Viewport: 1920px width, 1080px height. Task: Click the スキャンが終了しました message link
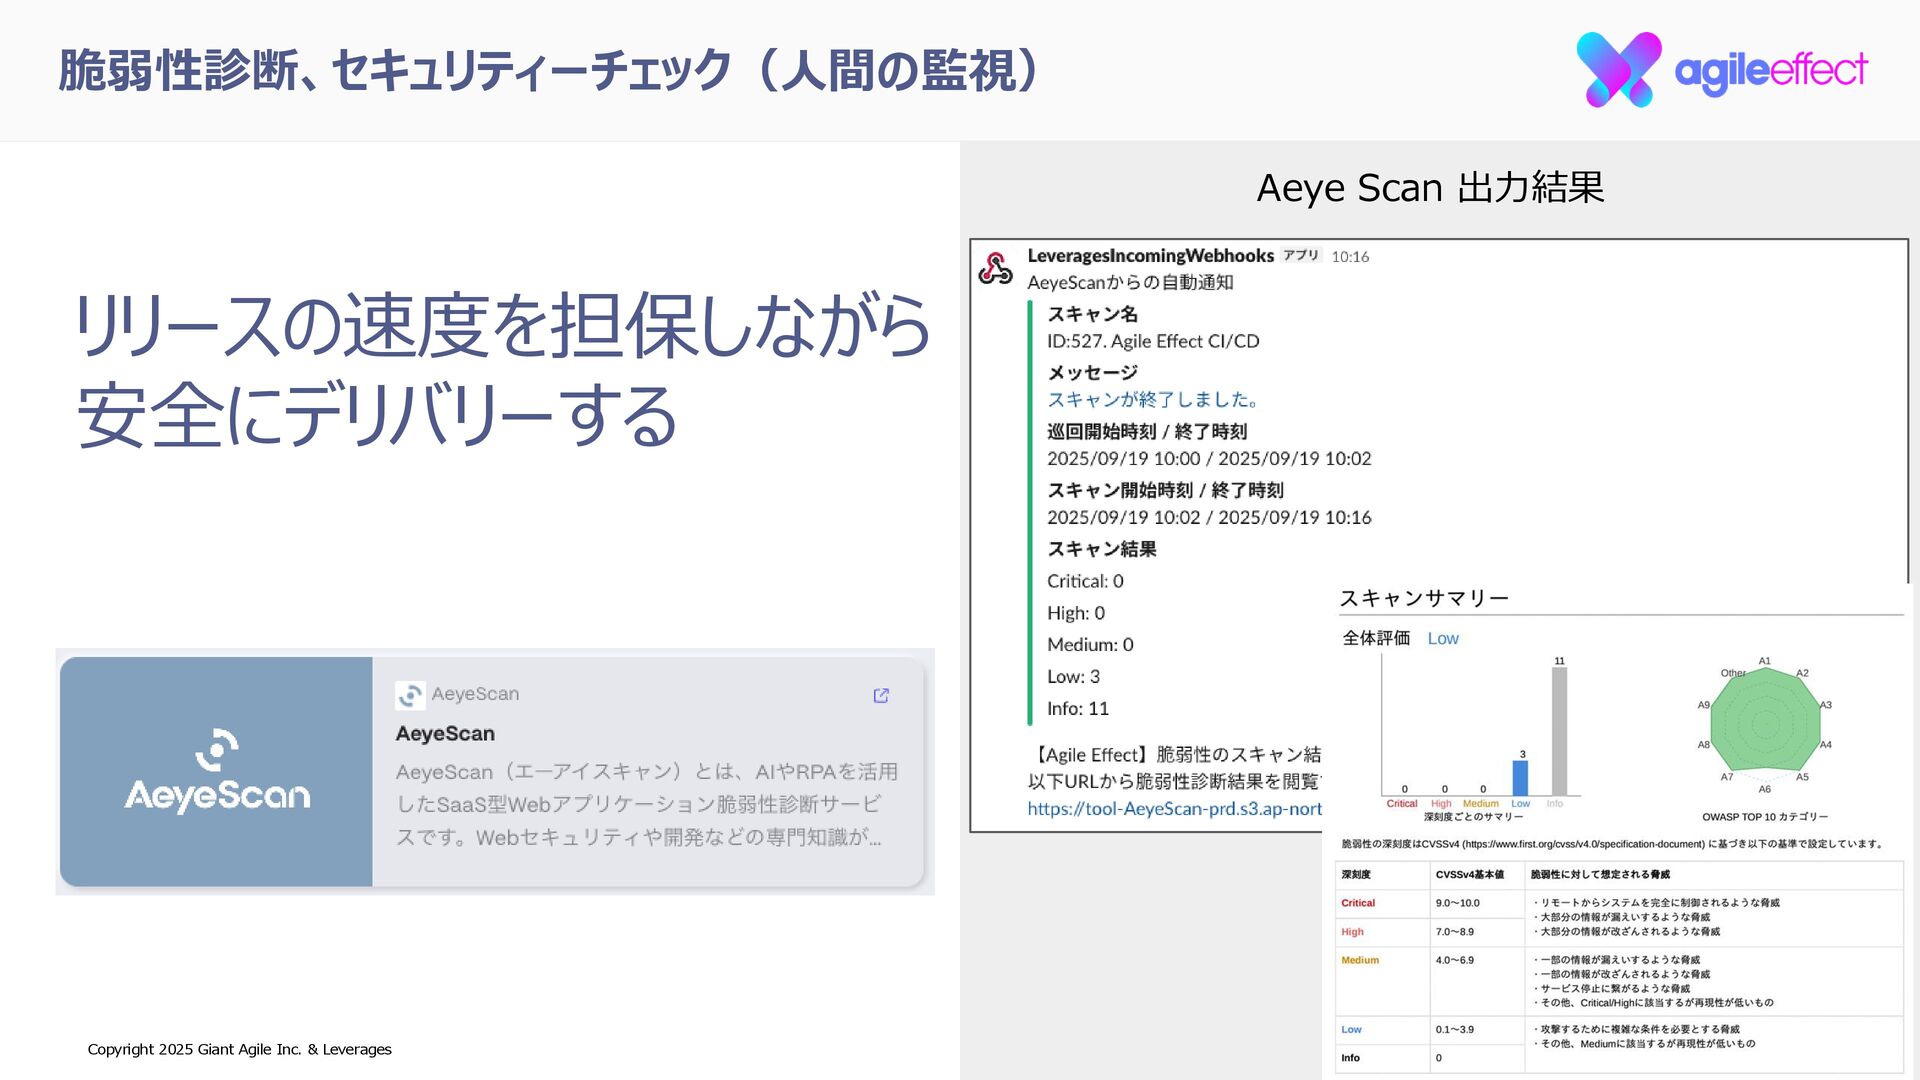[1151, 399]
